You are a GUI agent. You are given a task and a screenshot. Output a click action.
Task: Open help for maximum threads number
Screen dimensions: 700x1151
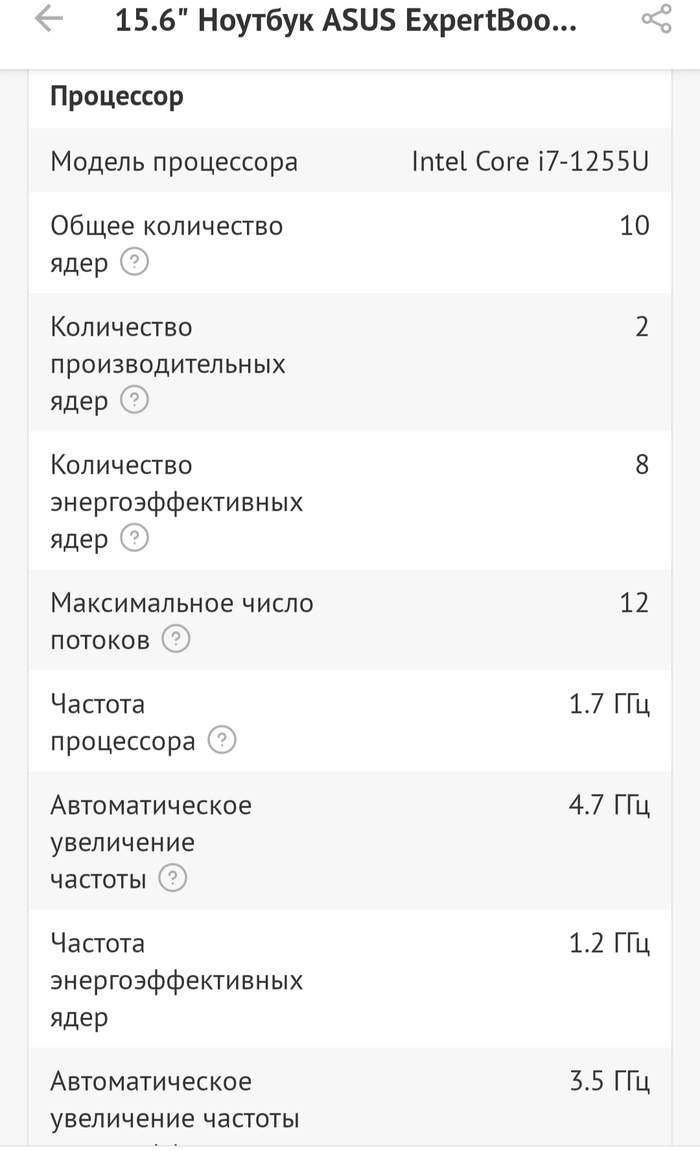coord(176,639)
